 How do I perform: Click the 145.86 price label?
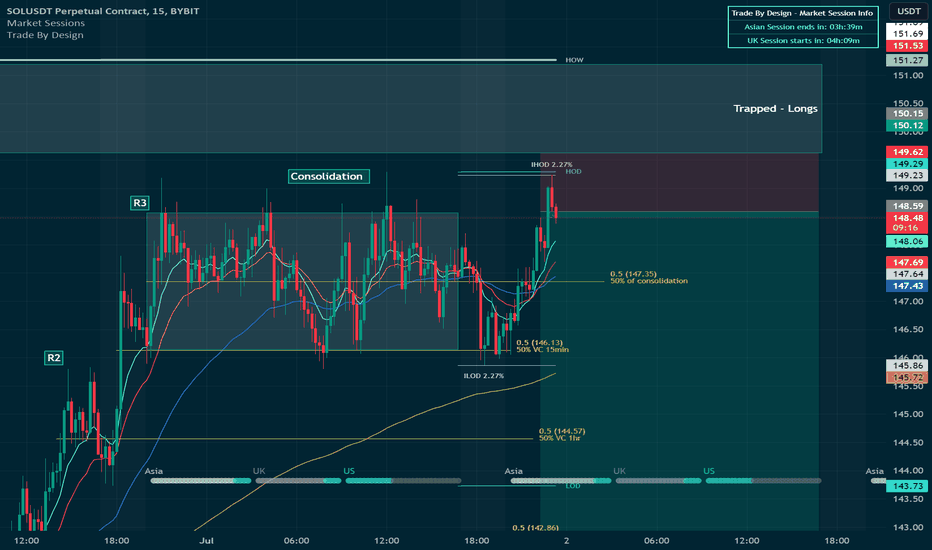908,365
